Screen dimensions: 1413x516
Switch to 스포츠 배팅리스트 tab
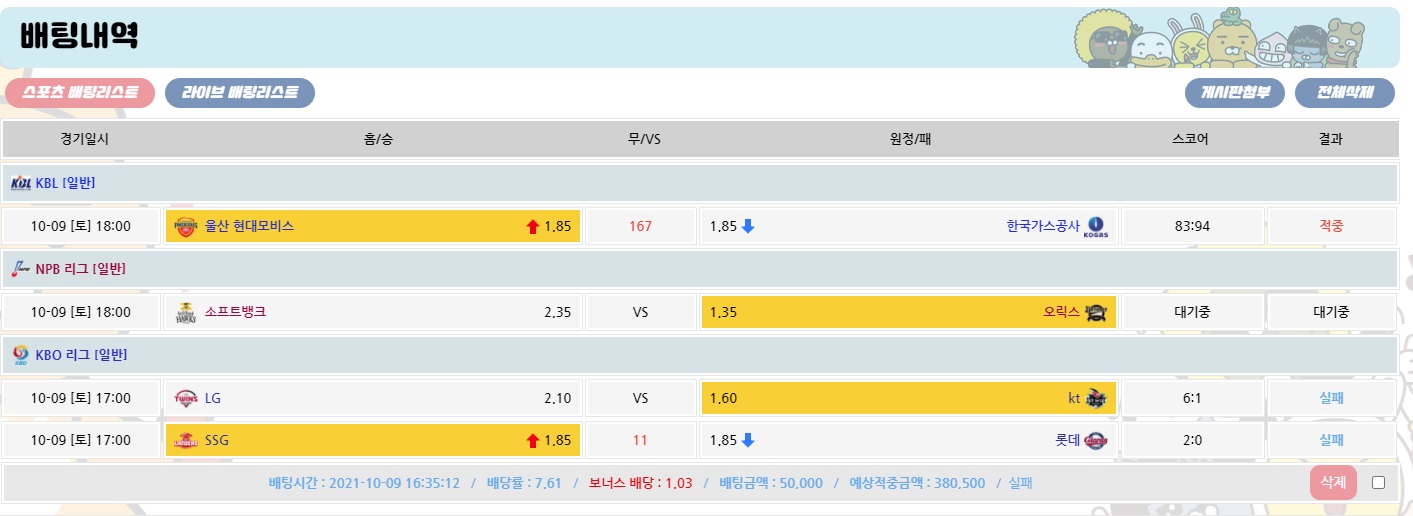(80, 93)
